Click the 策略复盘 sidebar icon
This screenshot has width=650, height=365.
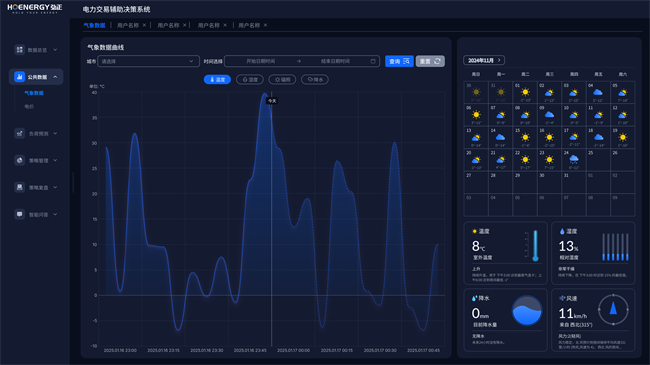(x=19, y=187)
